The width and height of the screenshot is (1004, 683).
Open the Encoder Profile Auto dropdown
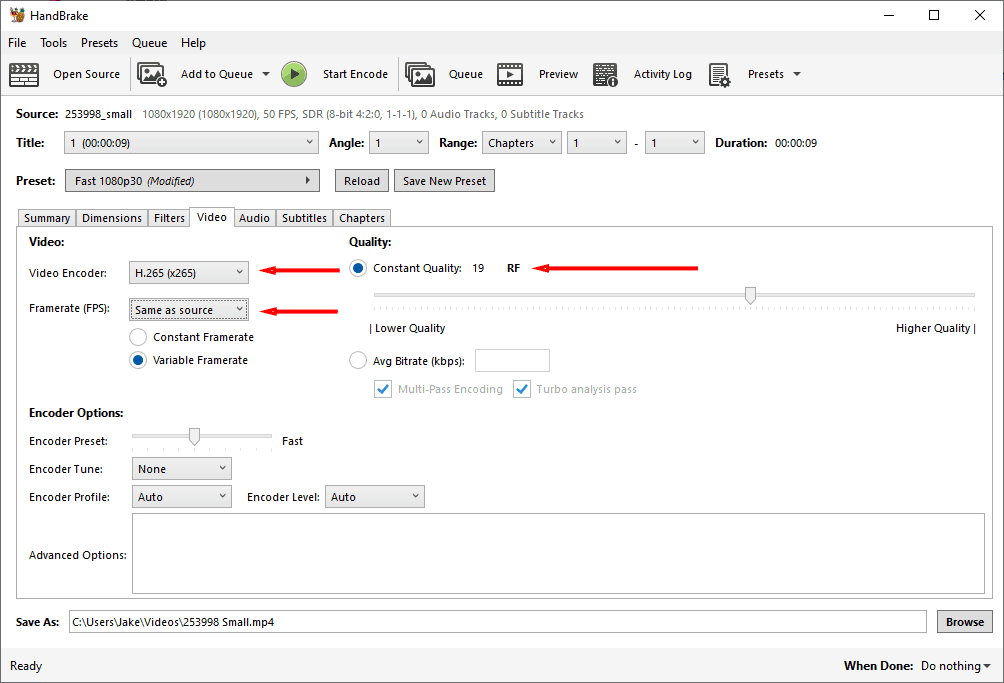coord(182,497)
